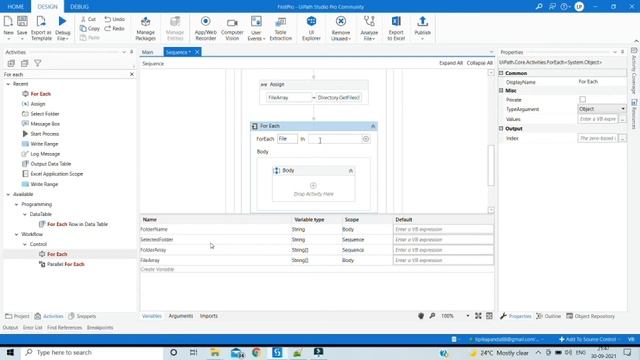Open the zoom percentage dropdown
The width and height of the screenshot is (640, 360).
pos(468,316)
